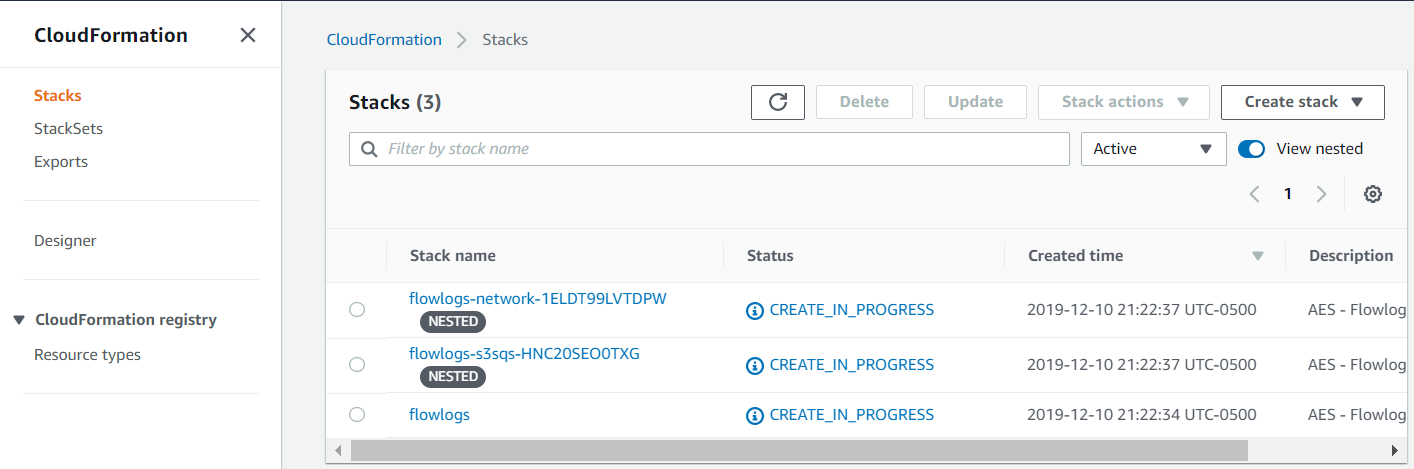The image size is (1414, 469).
Task: Click the Stacks breadcrumb item
Action: pos(505,40)
